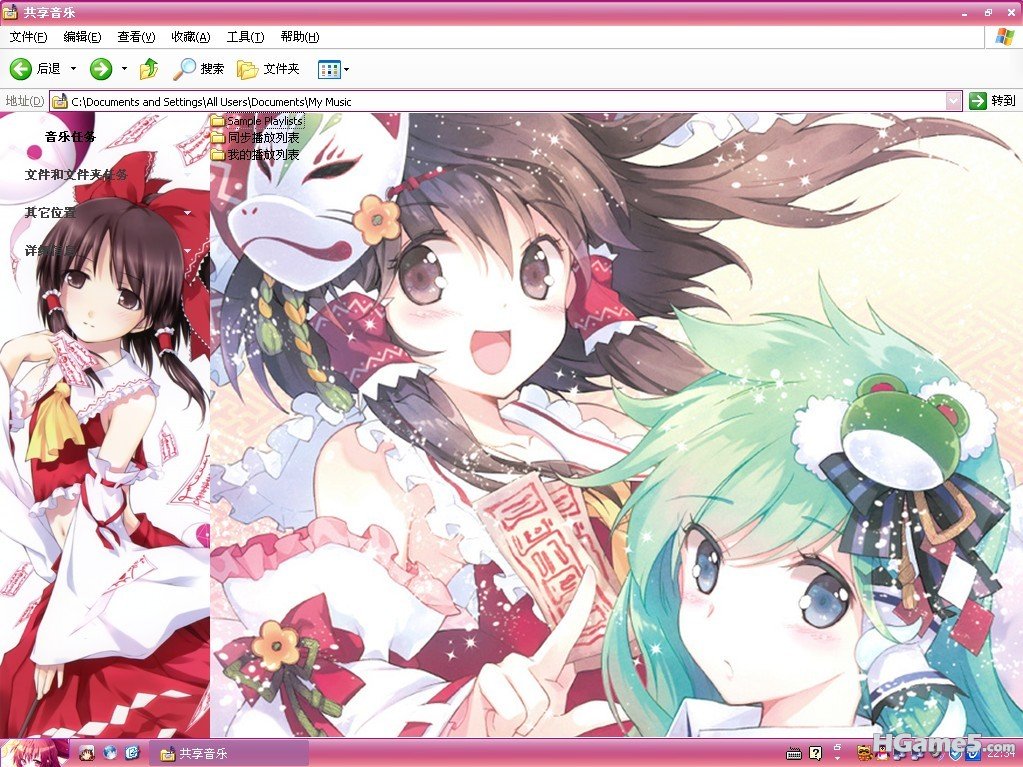This screenshot has width=1023, height=767.
Task: Restore the language bar small icon
Action: coord(838,746)
